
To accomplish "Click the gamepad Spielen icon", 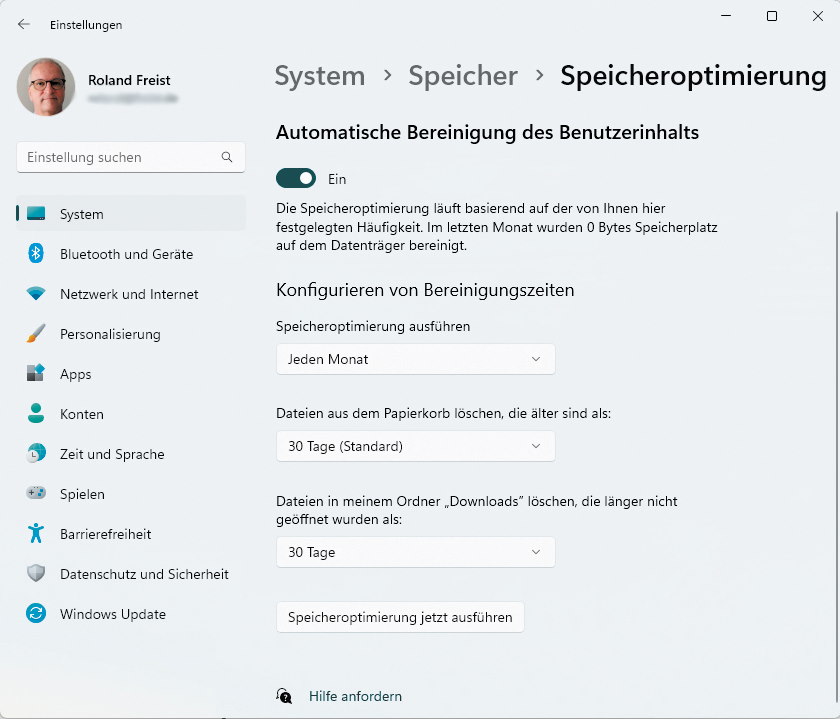I will pyautogui.click(x=36, y=492).
